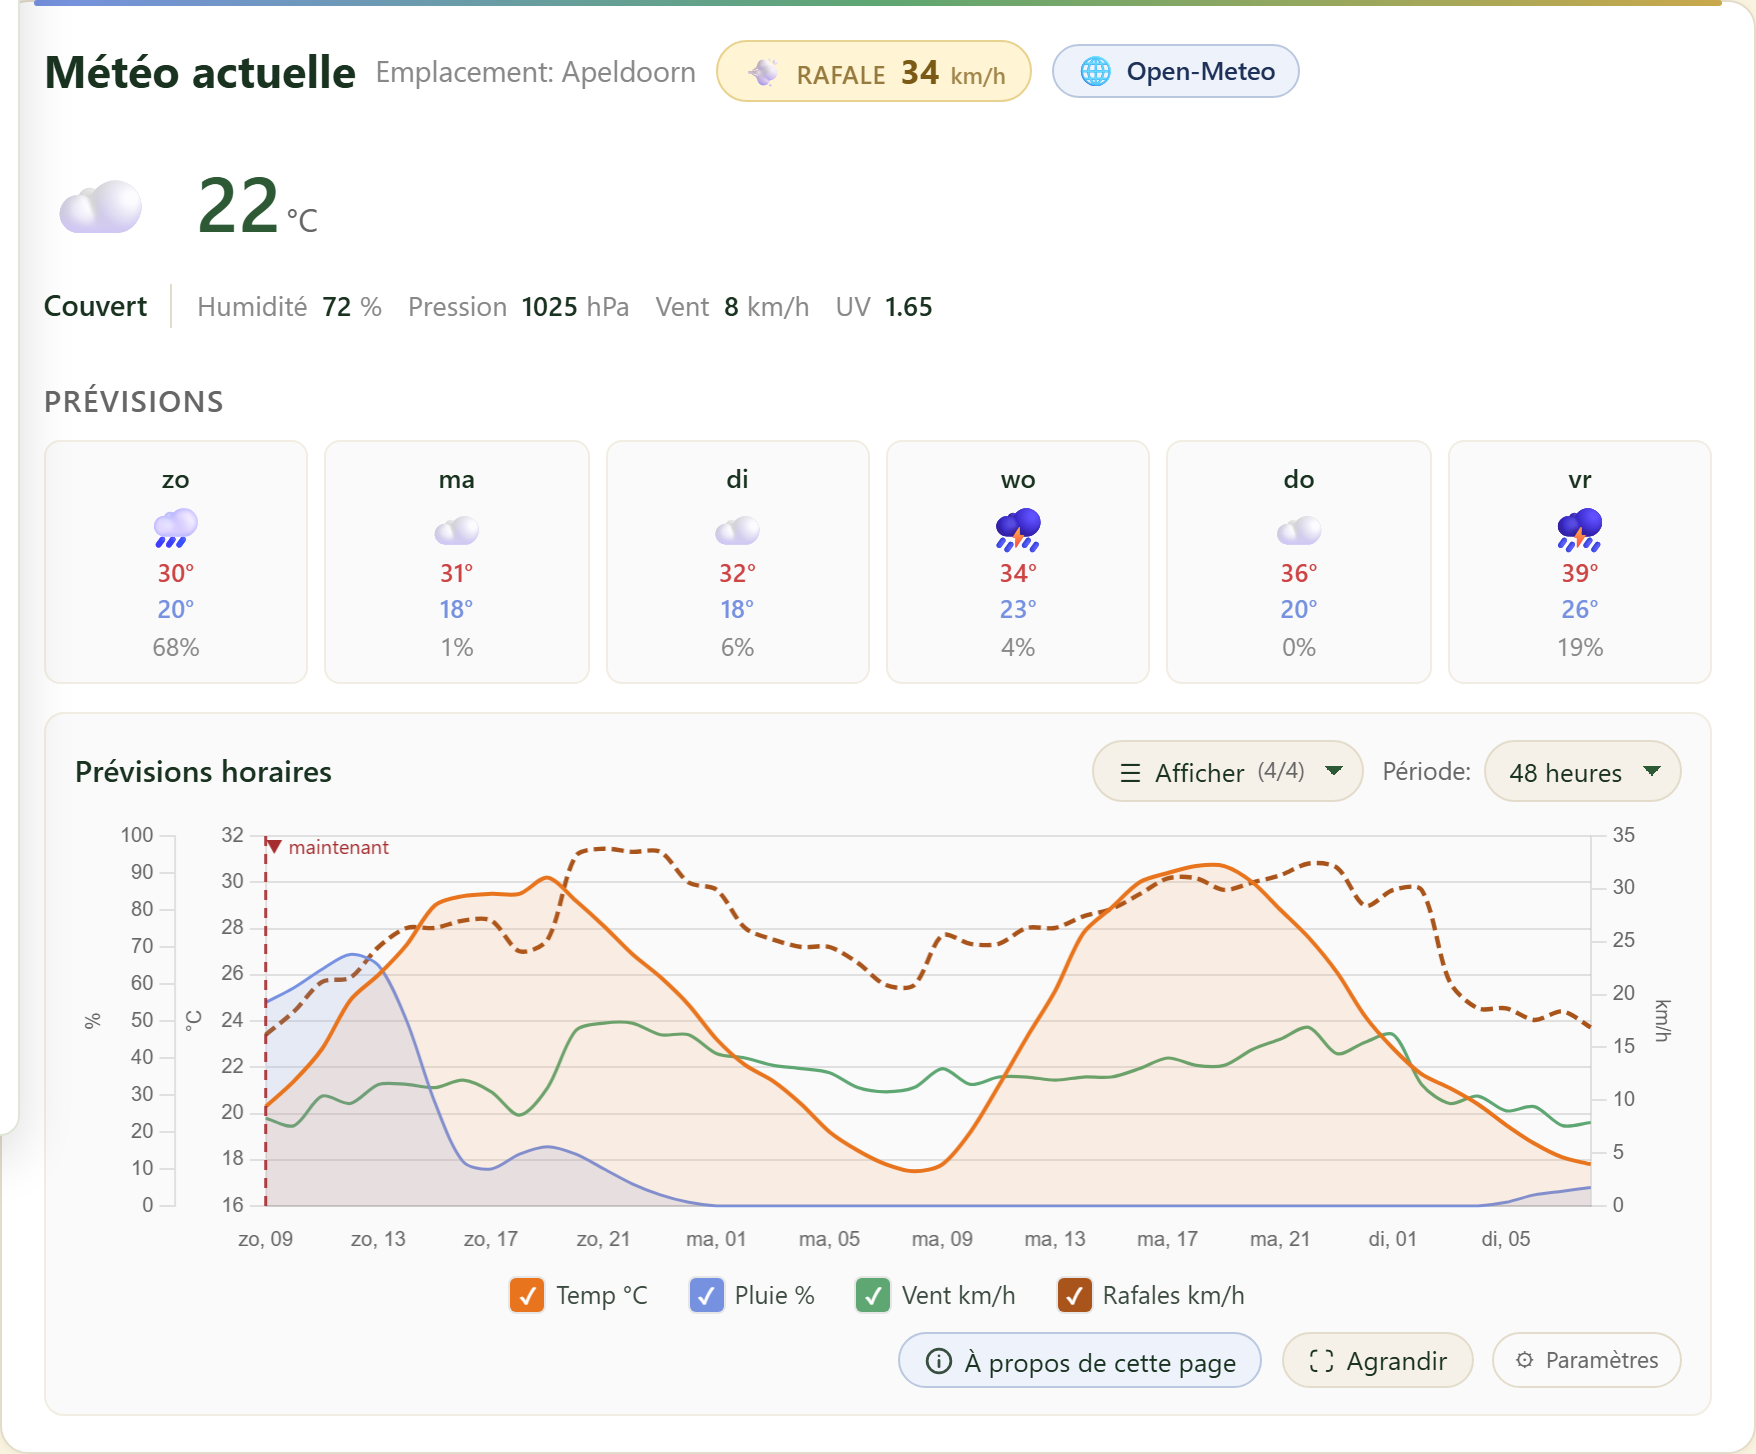Click the globe icon in Open-Meteo badge
The image size is (1756, 1454).
pos(1096,71)
